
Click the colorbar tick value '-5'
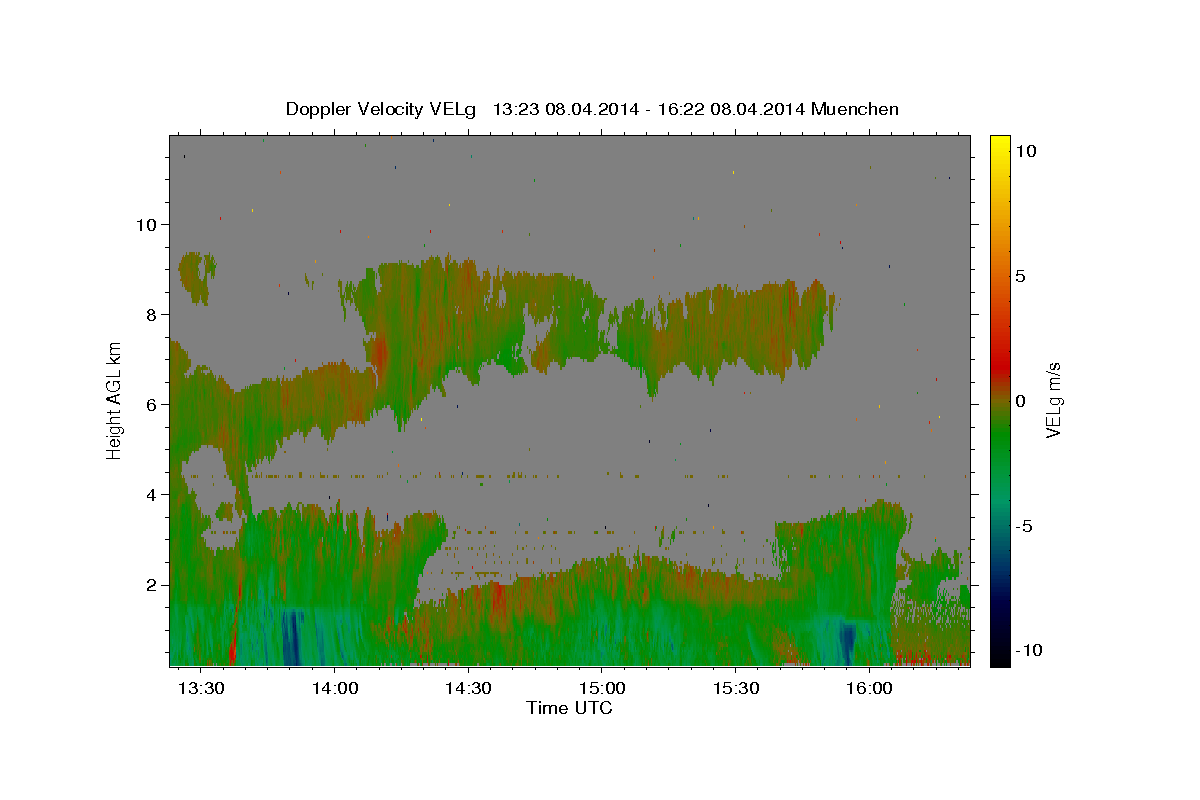1024,526
